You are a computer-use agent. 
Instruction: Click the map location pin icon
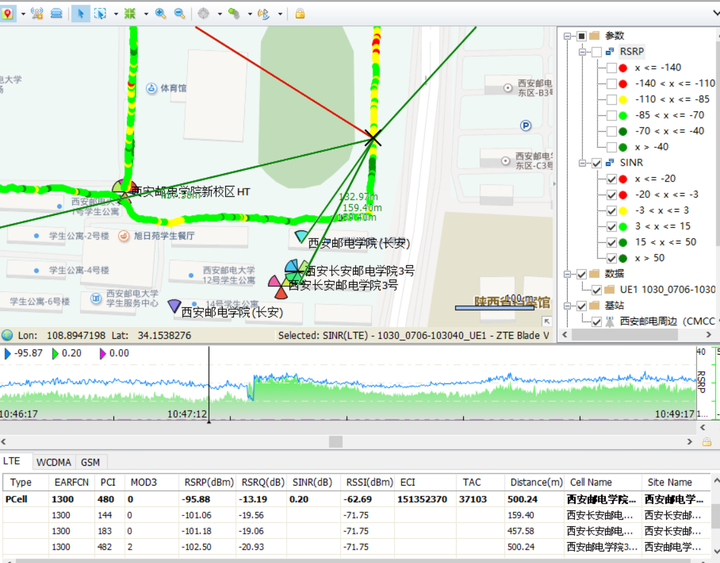[x=6, y=14]
